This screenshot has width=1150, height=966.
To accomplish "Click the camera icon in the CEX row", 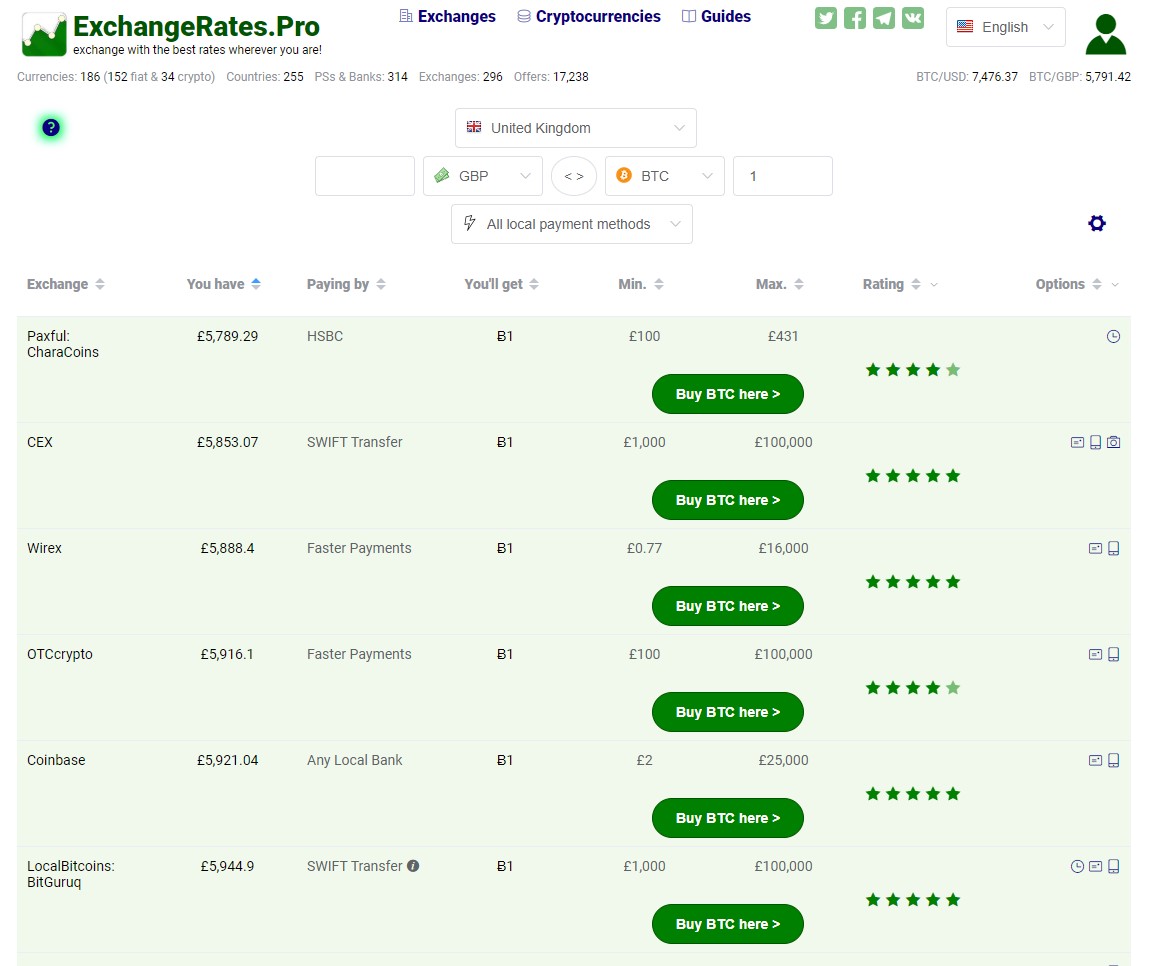I will (x=1114, y=441).
